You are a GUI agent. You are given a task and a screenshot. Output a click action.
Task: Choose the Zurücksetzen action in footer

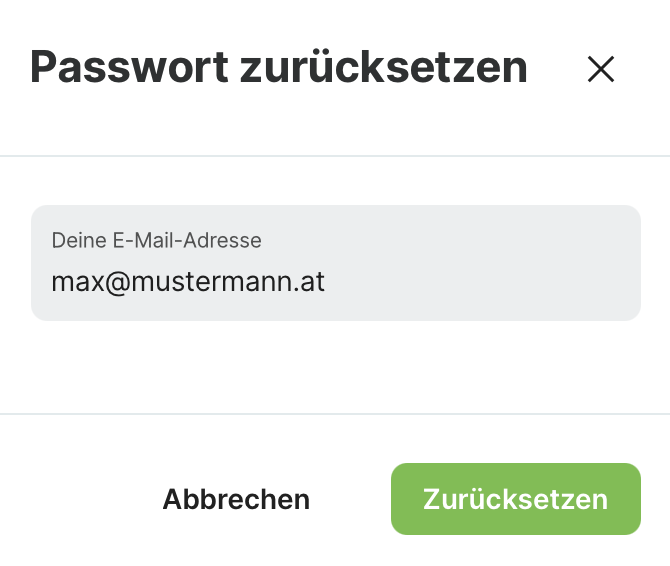(x=515, y=499)
